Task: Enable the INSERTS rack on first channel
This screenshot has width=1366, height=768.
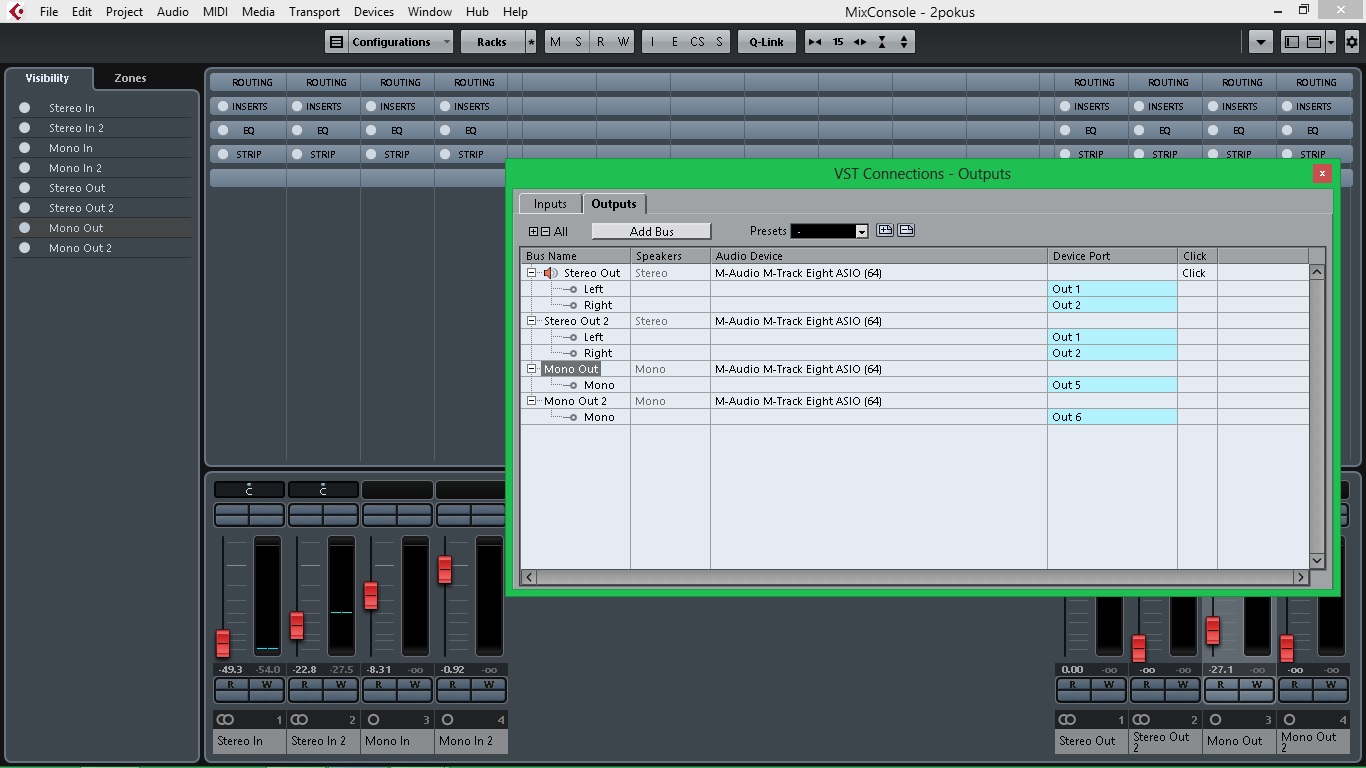Action: 223,106
